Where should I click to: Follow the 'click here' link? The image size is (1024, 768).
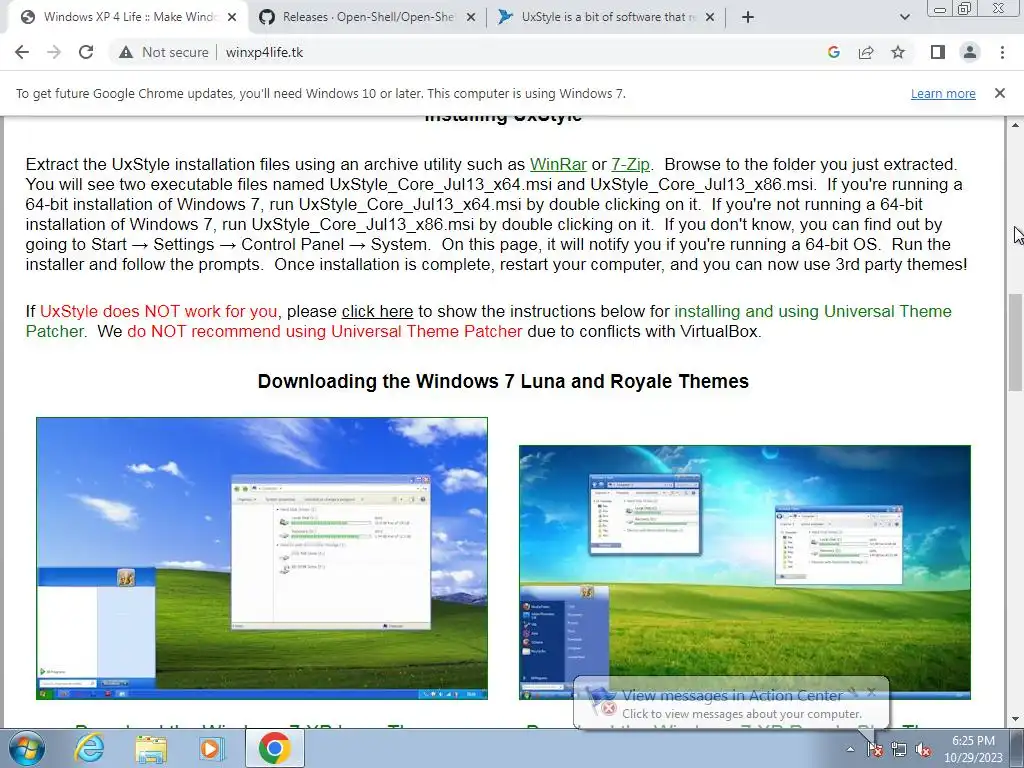(x=377, y=312)
